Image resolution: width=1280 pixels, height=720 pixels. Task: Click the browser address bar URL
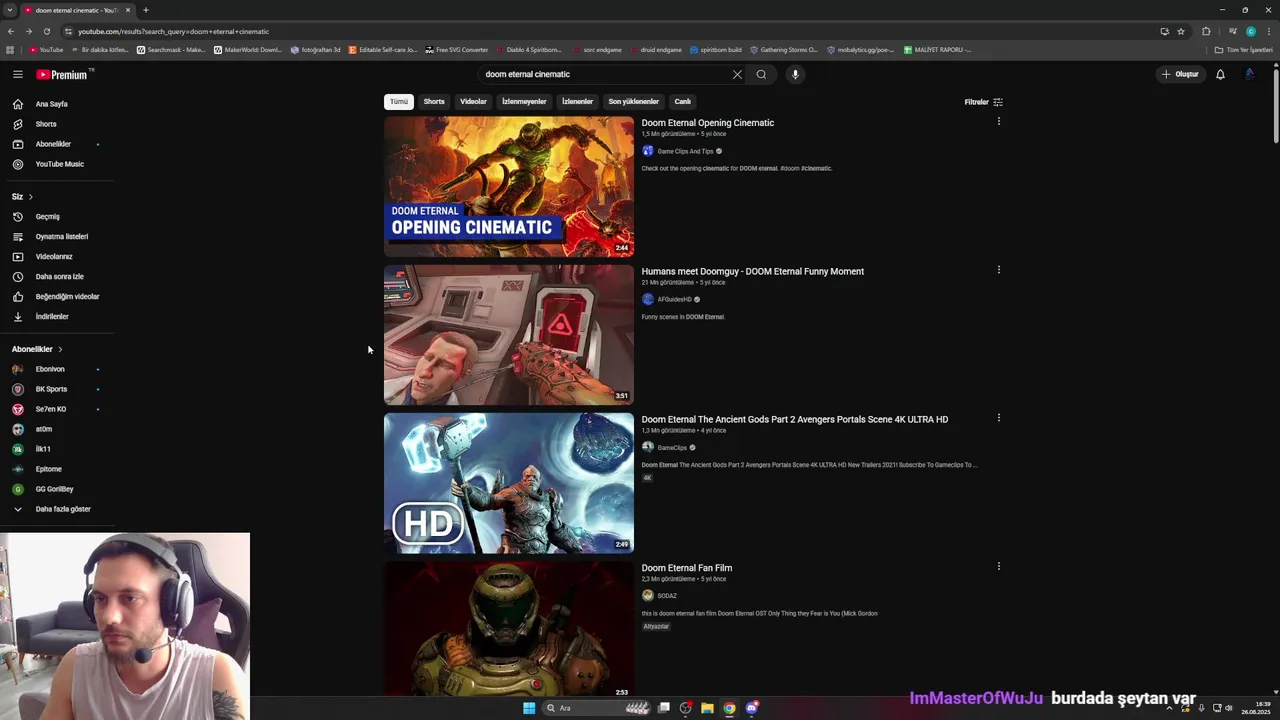(174, 31)
